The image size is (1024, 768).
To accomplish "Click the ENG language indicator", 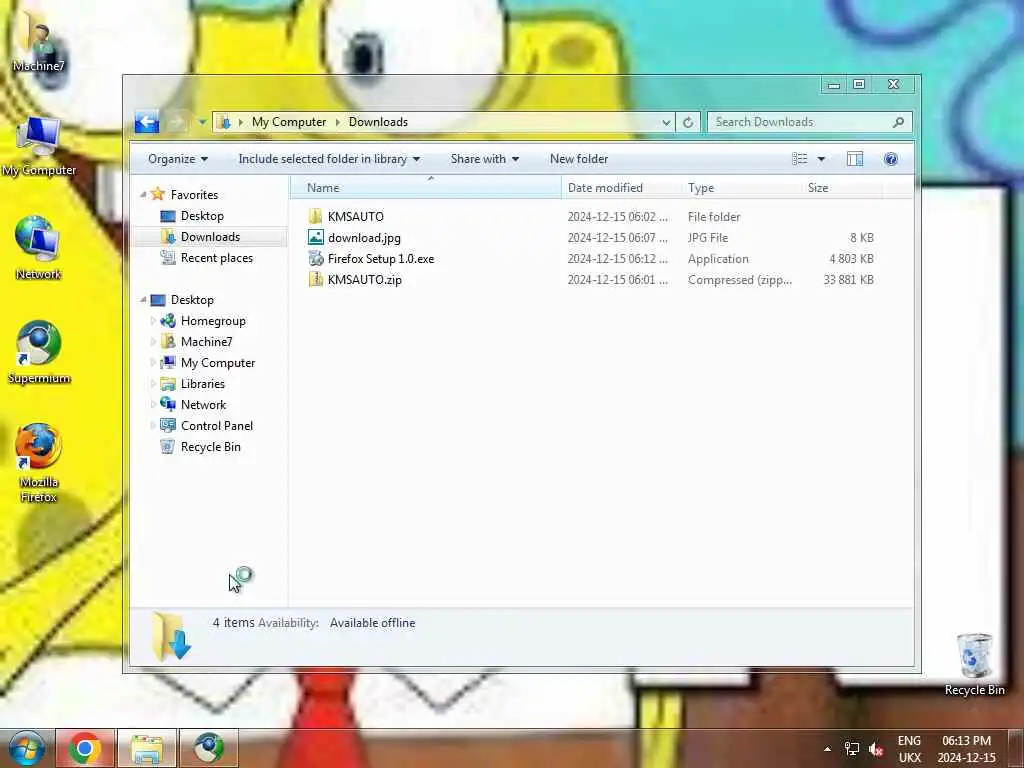I will (909, 741).
